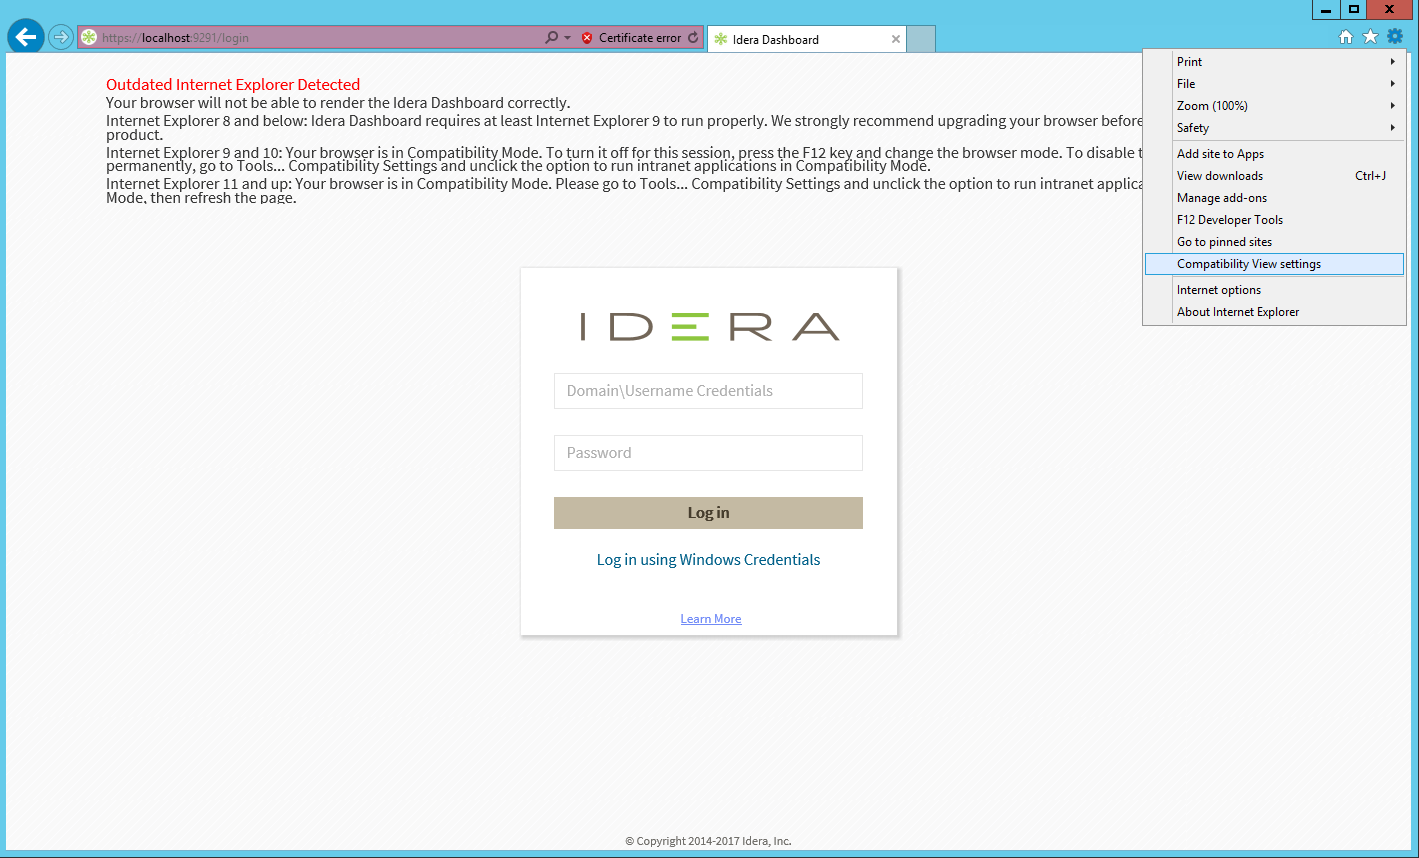Screen dimensions: 1419x858
Task: Click the Log in button
Action: (708, 513)
